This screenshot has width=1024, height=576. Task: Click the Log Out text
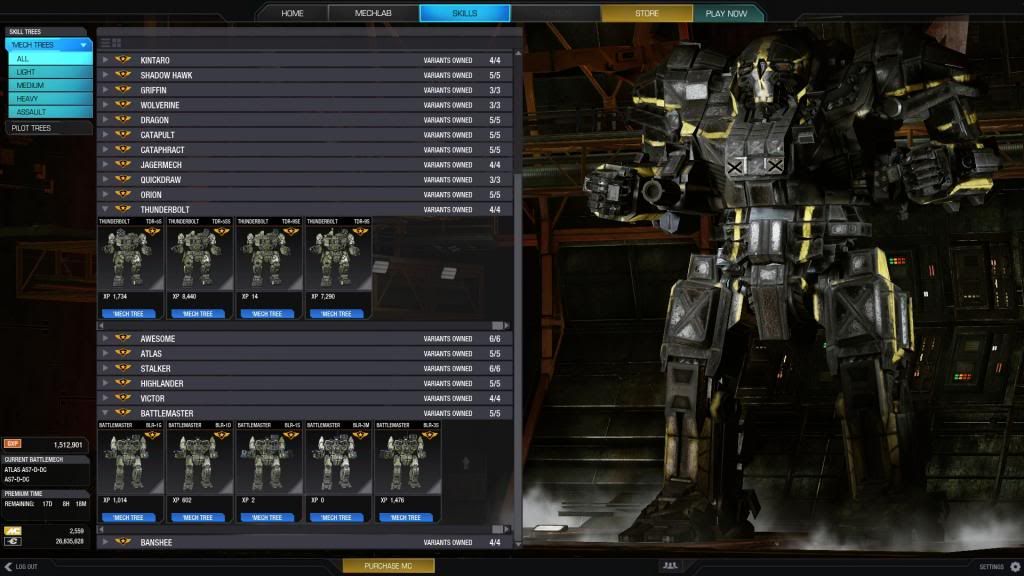coord(27,567)
